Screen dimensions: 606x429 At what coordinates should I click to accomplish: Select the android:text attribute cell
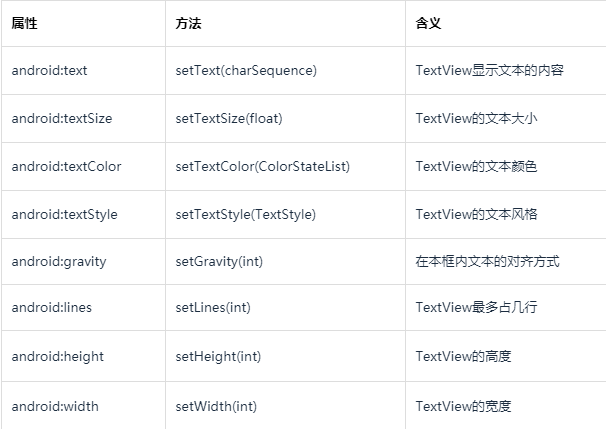(x=49, y=71)
